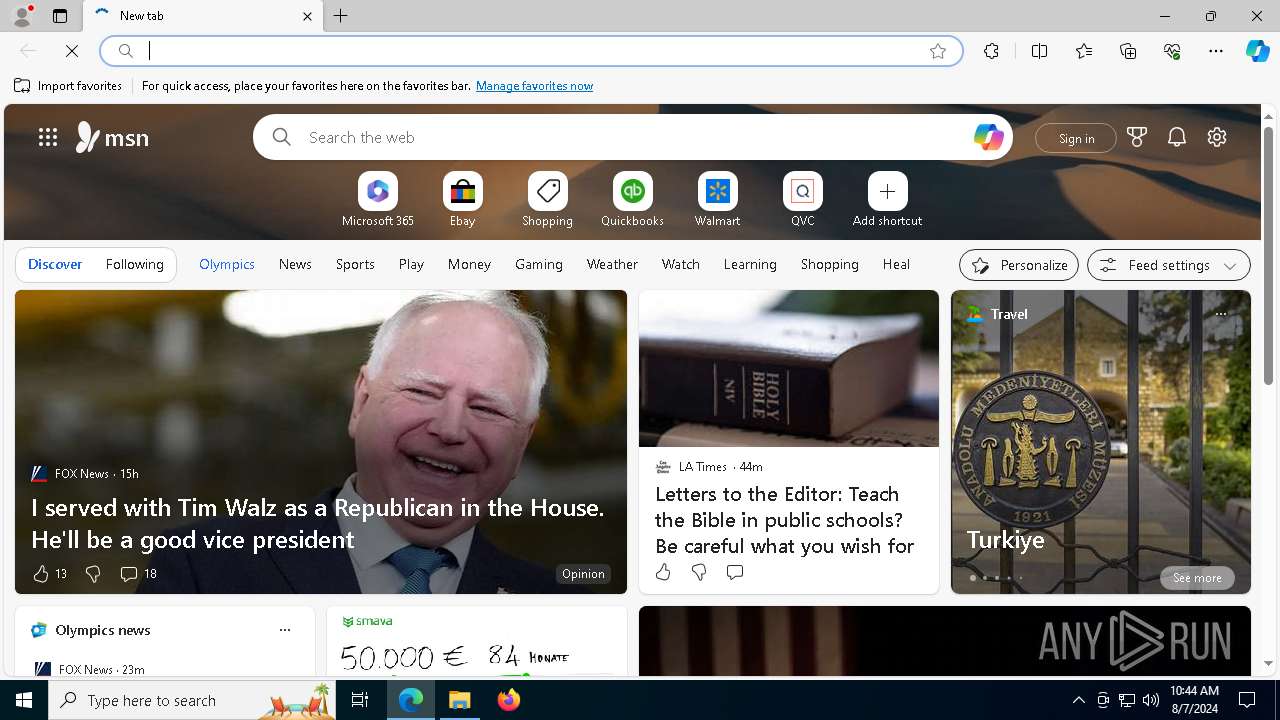Click Add shortcut plus tile

(887, 200)
